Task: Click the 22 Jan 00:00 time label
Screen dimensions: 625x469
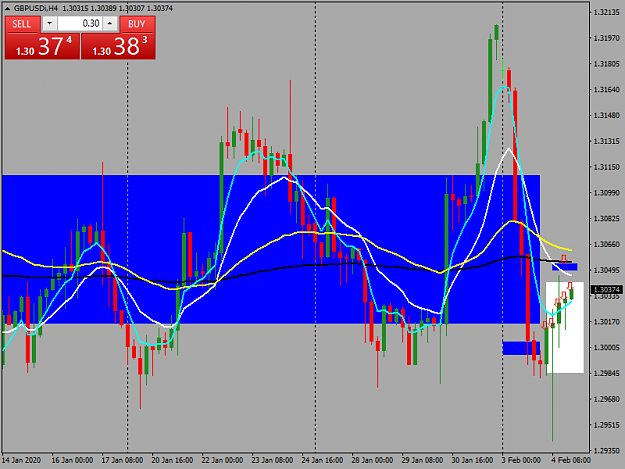Action: pos(222,460)
